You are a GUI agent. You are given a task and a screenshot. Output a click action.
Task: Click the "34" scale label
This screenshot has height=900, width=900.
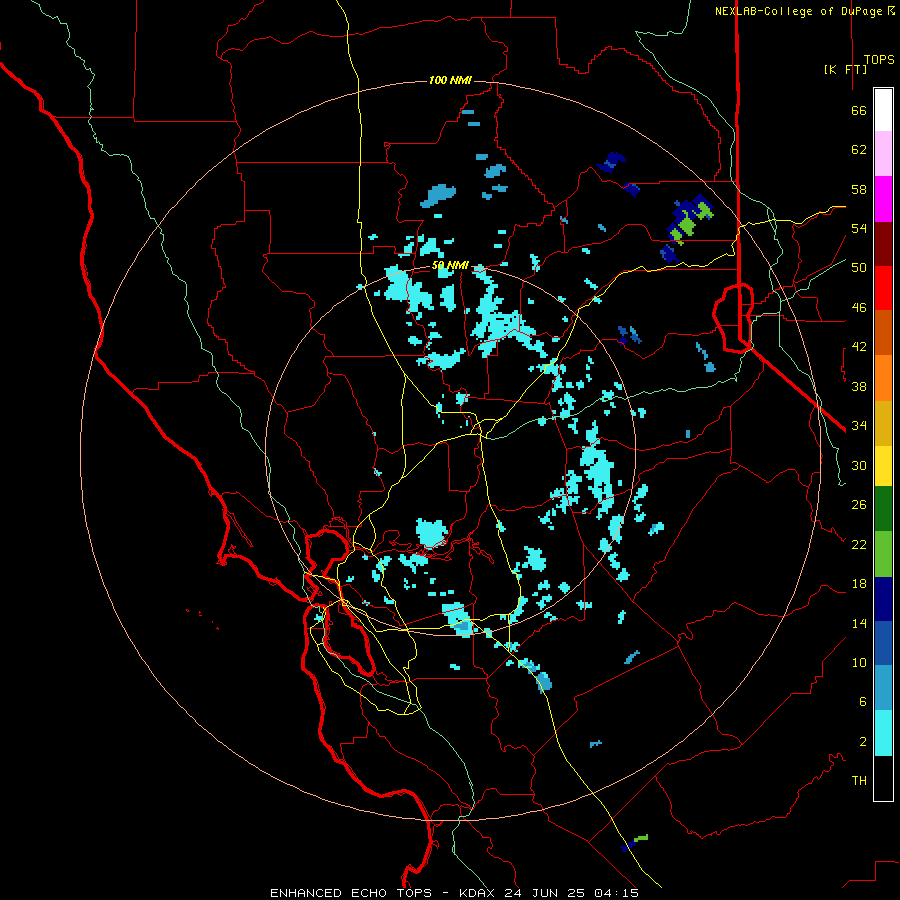tap(859, 425)
